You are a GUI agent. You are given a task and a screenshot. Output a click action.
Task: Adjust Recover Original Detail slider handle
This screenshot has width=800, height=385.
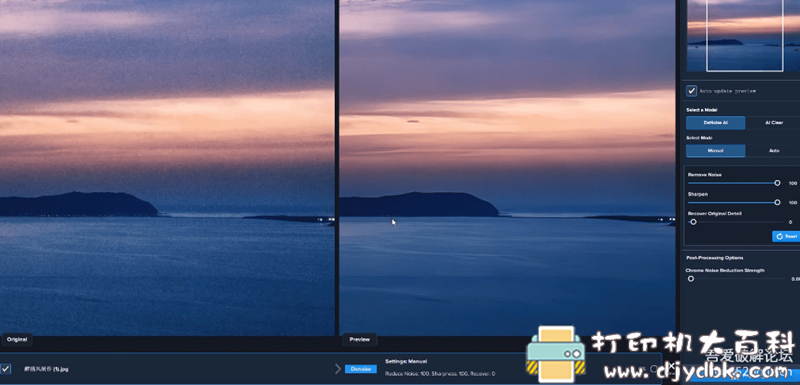[693, 222]
